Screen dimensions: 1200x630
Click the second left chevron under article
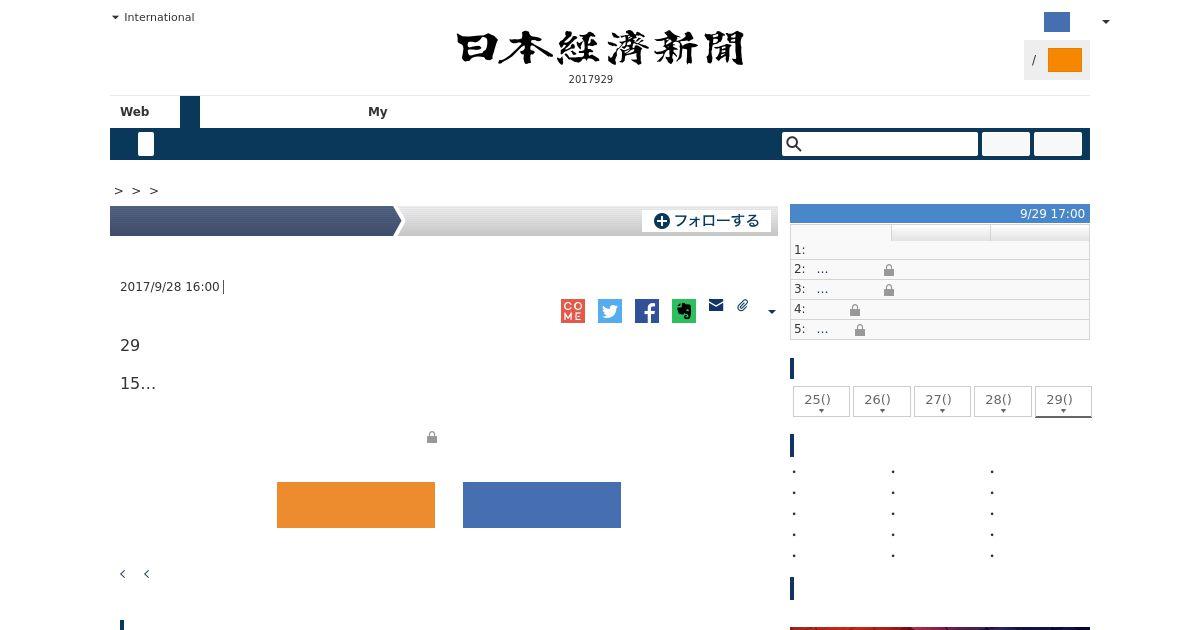147,574
